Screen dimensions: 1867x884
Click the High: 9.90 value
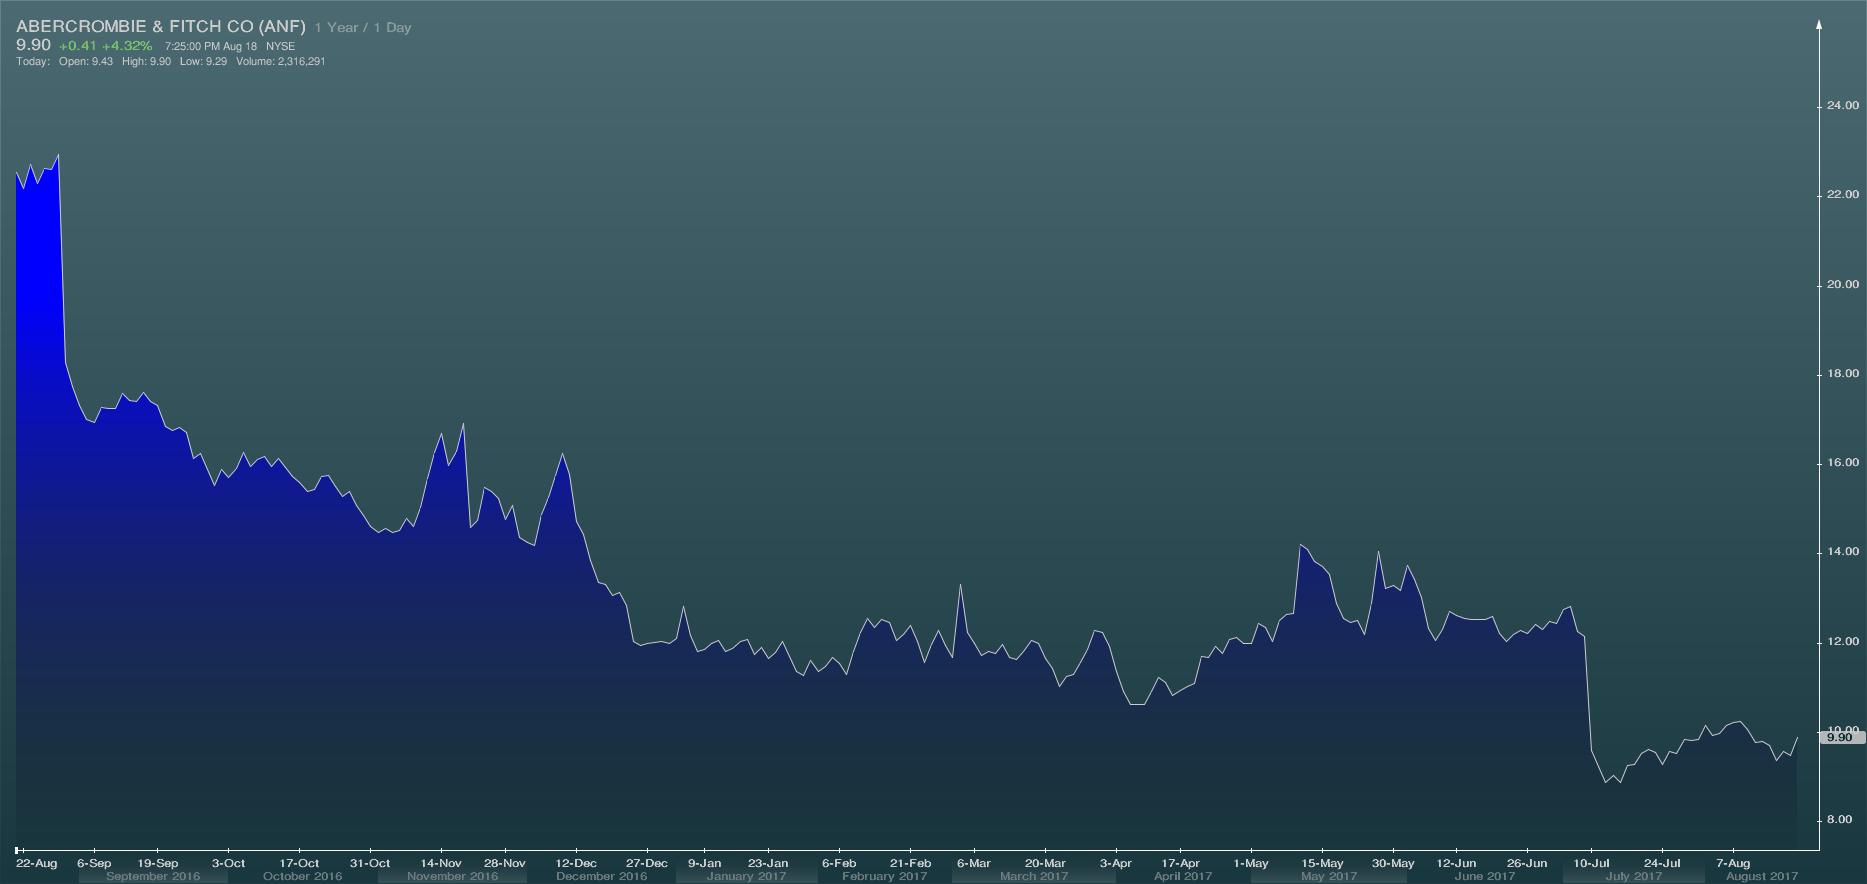coord(147,61)
